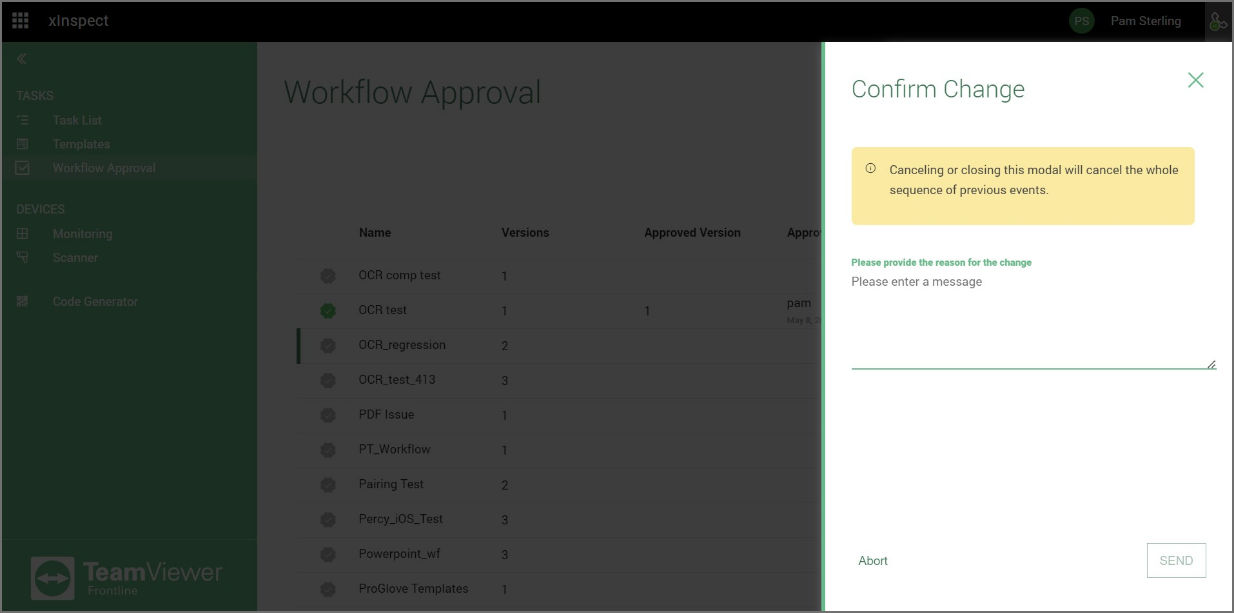Open the app launcher grid icon
Viewport: 1234px width, 613px height.
(20, 20)
